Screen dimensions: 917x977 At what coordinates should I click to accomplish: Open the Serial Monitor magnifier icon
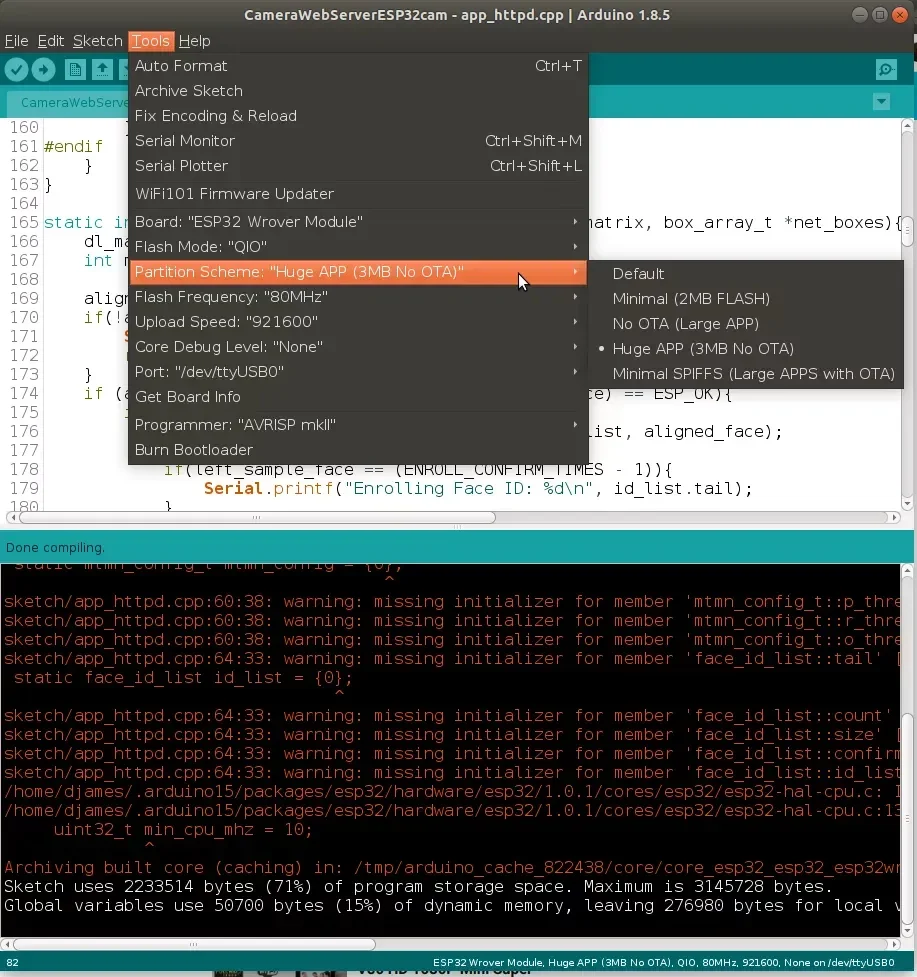tap(886, 69)
